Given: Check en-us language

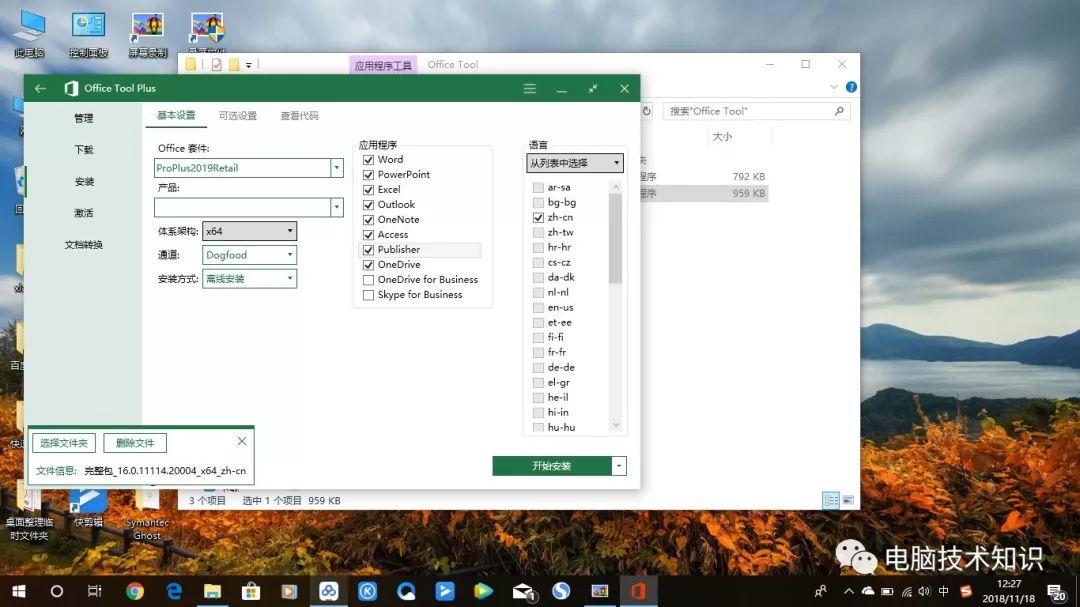Looking at the screenshot, I should 538,307.
